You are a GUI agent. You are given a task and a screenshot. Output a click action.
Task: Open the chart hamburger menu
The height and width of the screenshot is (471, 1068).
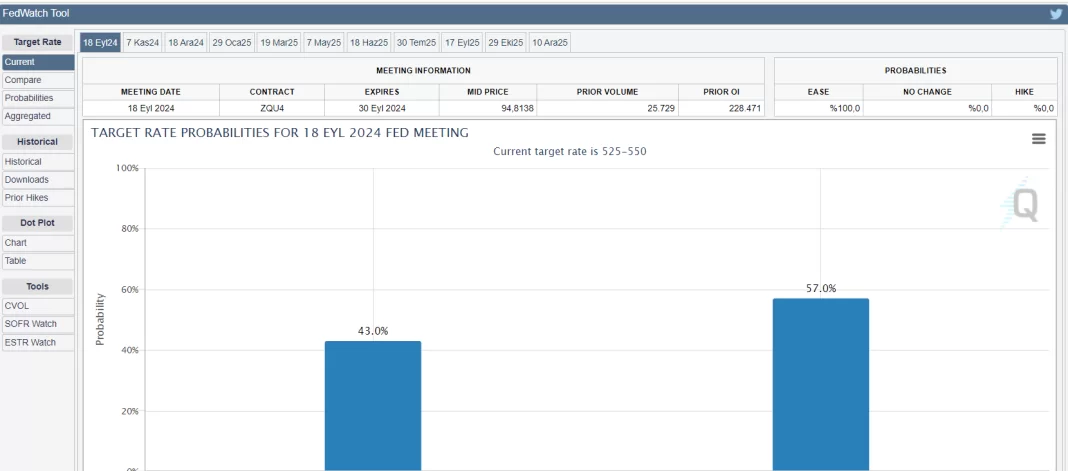tap(1038, 139)
